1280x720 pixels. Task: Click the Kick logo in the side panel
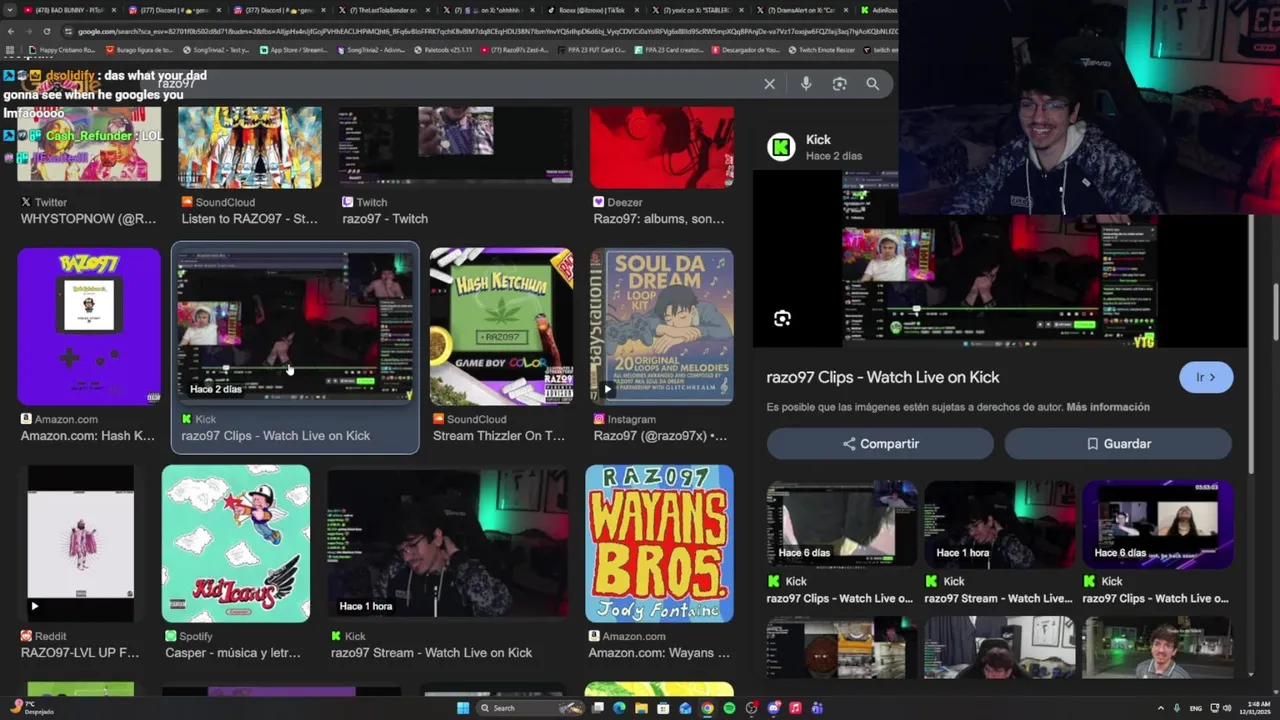pos(781,147)
